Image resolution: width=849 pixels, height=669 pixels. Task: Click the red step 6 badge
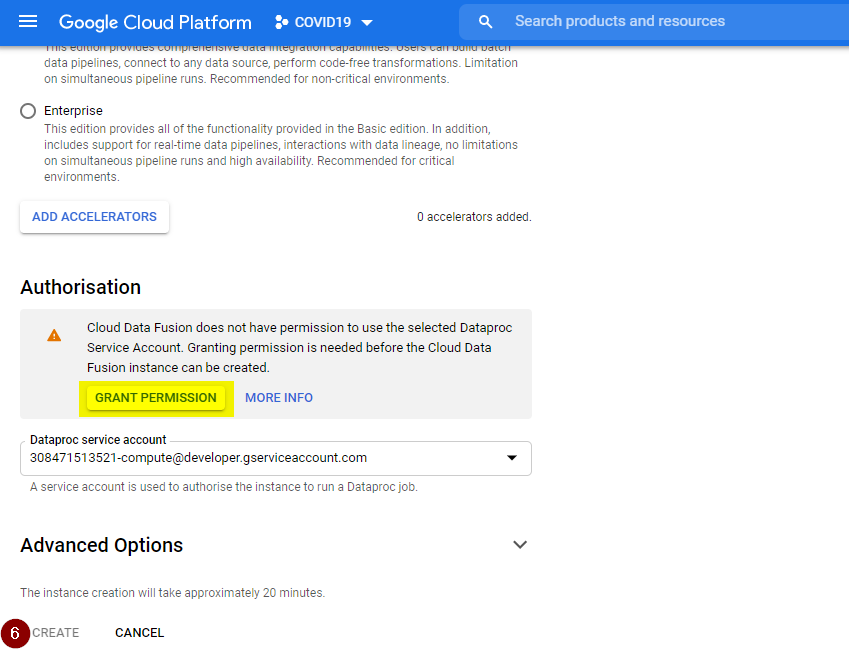point(15,633)
